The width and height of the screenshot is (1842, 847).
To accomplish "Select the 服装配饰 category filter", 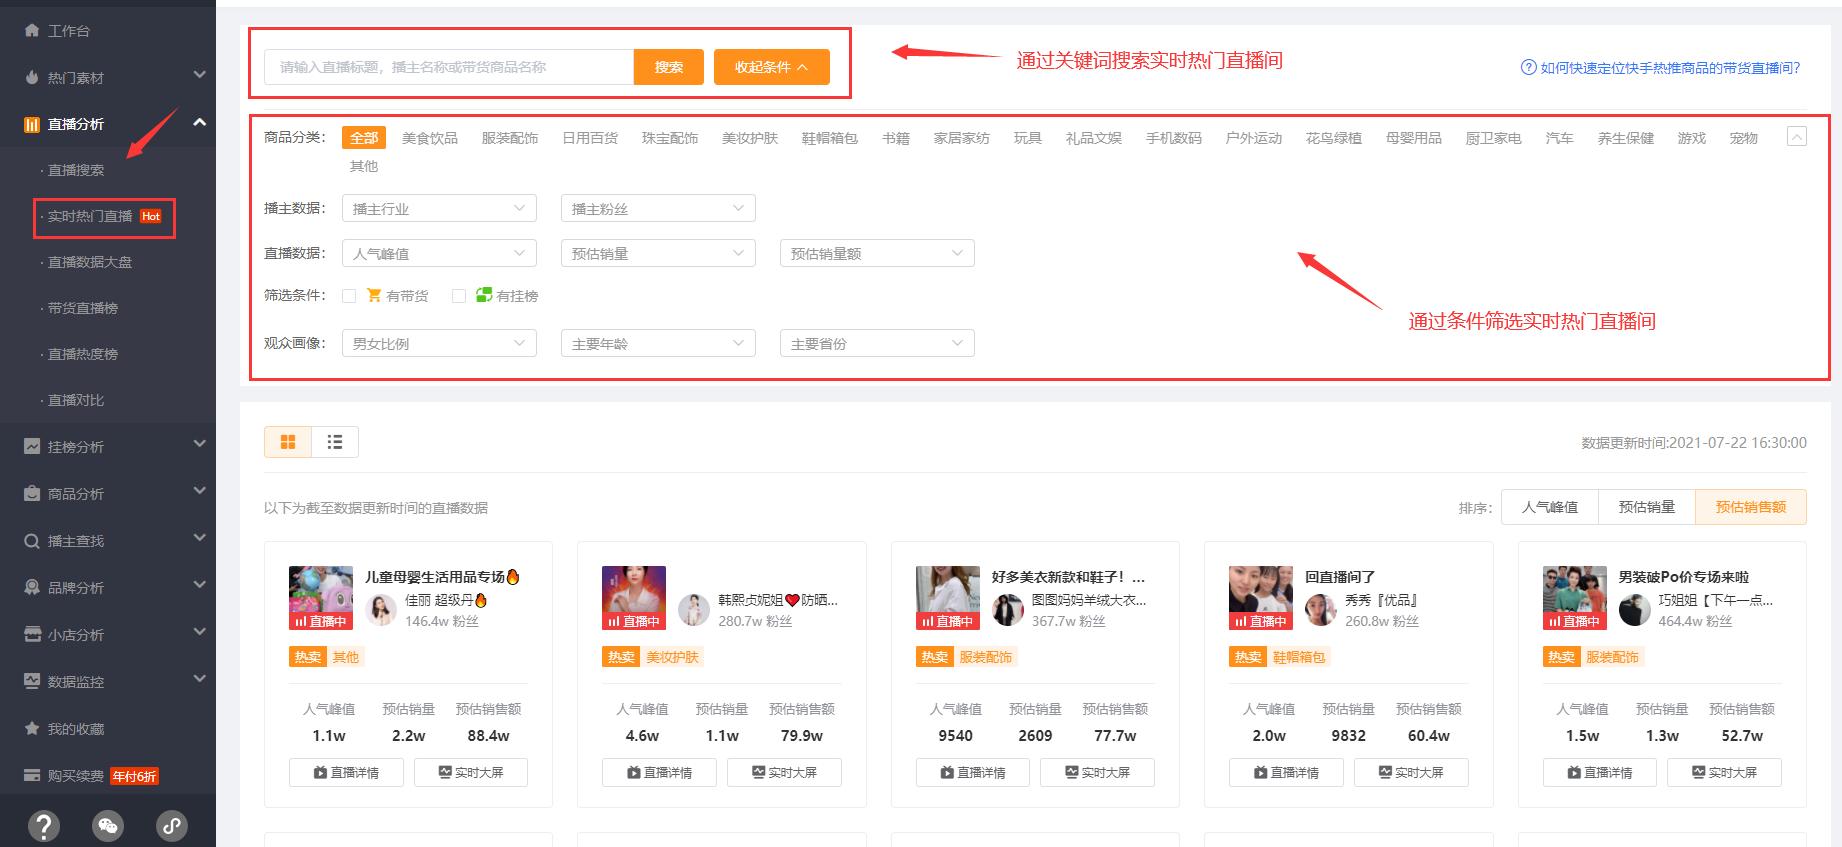I will point(510,138).
